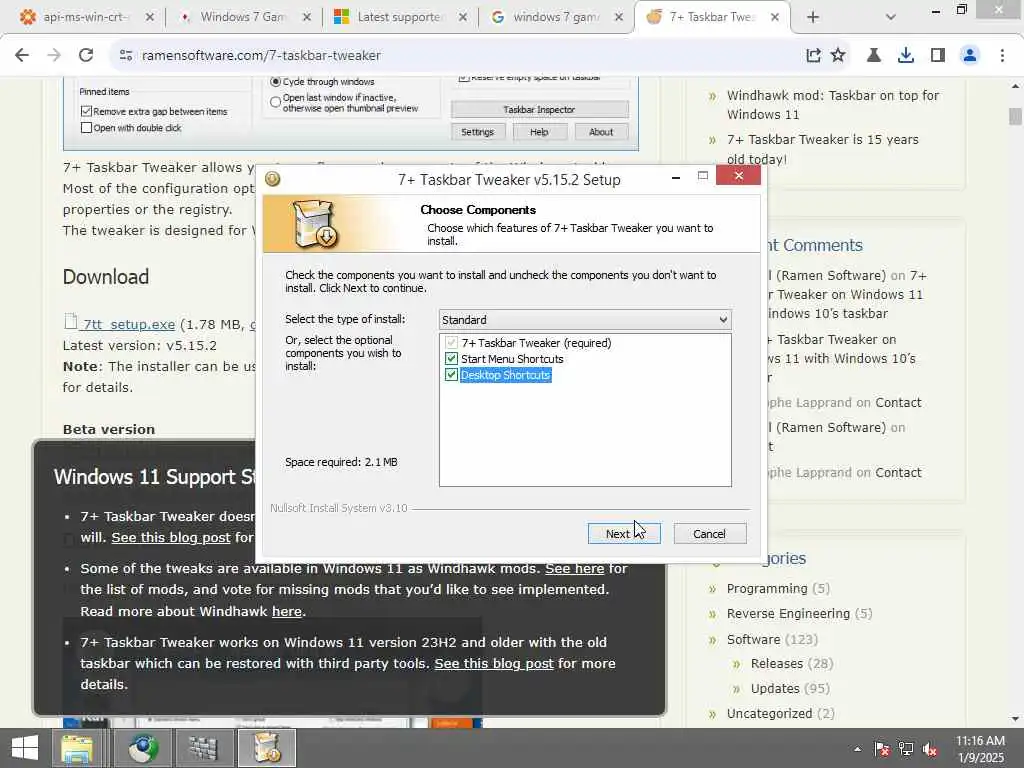
Task: Open the taskbar clock showing 11:16 AM
Action: pos(980,749)
